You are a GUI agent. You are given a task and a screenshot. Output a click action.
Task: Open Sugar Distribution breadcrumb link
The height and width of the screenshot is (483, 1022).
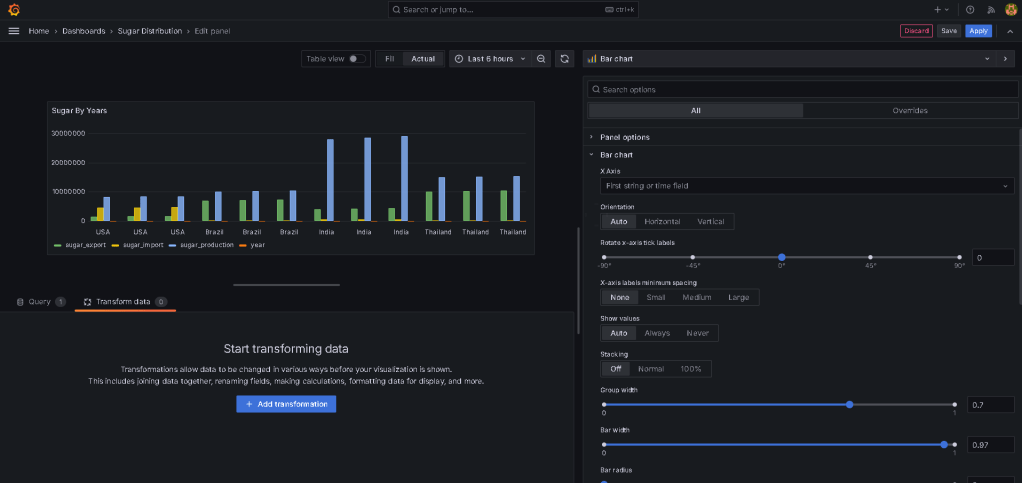point(149,31)
